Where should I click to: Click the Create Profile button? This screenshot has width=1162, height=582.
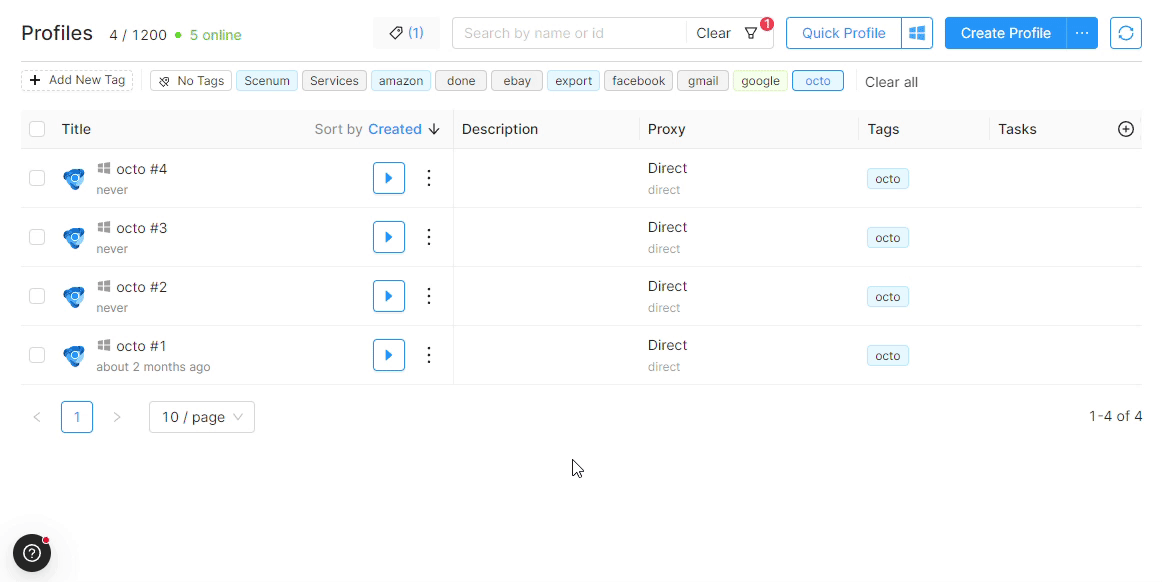(x=1005, y=33)
